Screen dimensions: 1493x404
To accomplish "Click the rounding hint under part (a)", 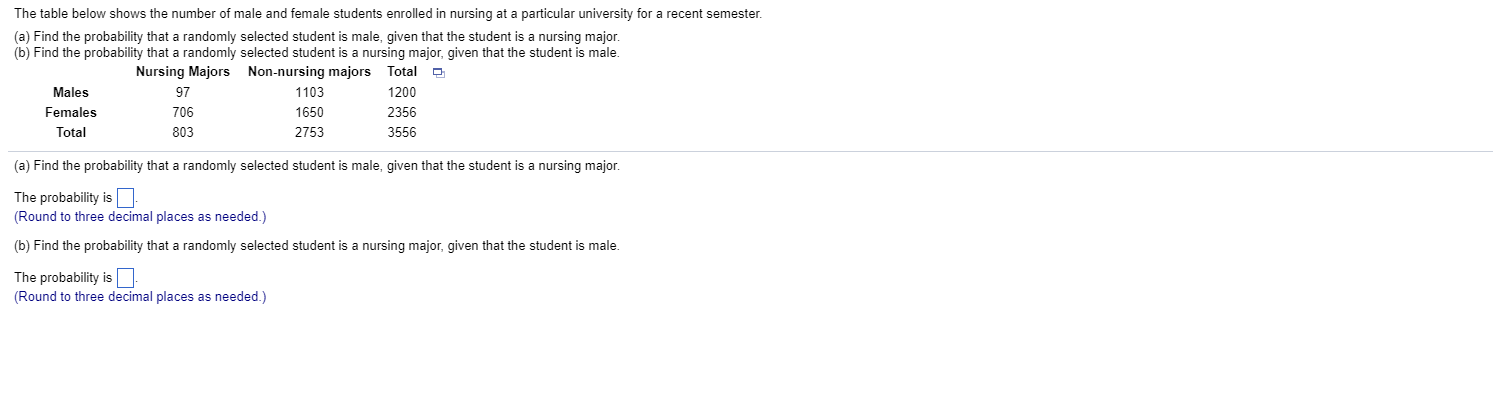I will (140, 216).
